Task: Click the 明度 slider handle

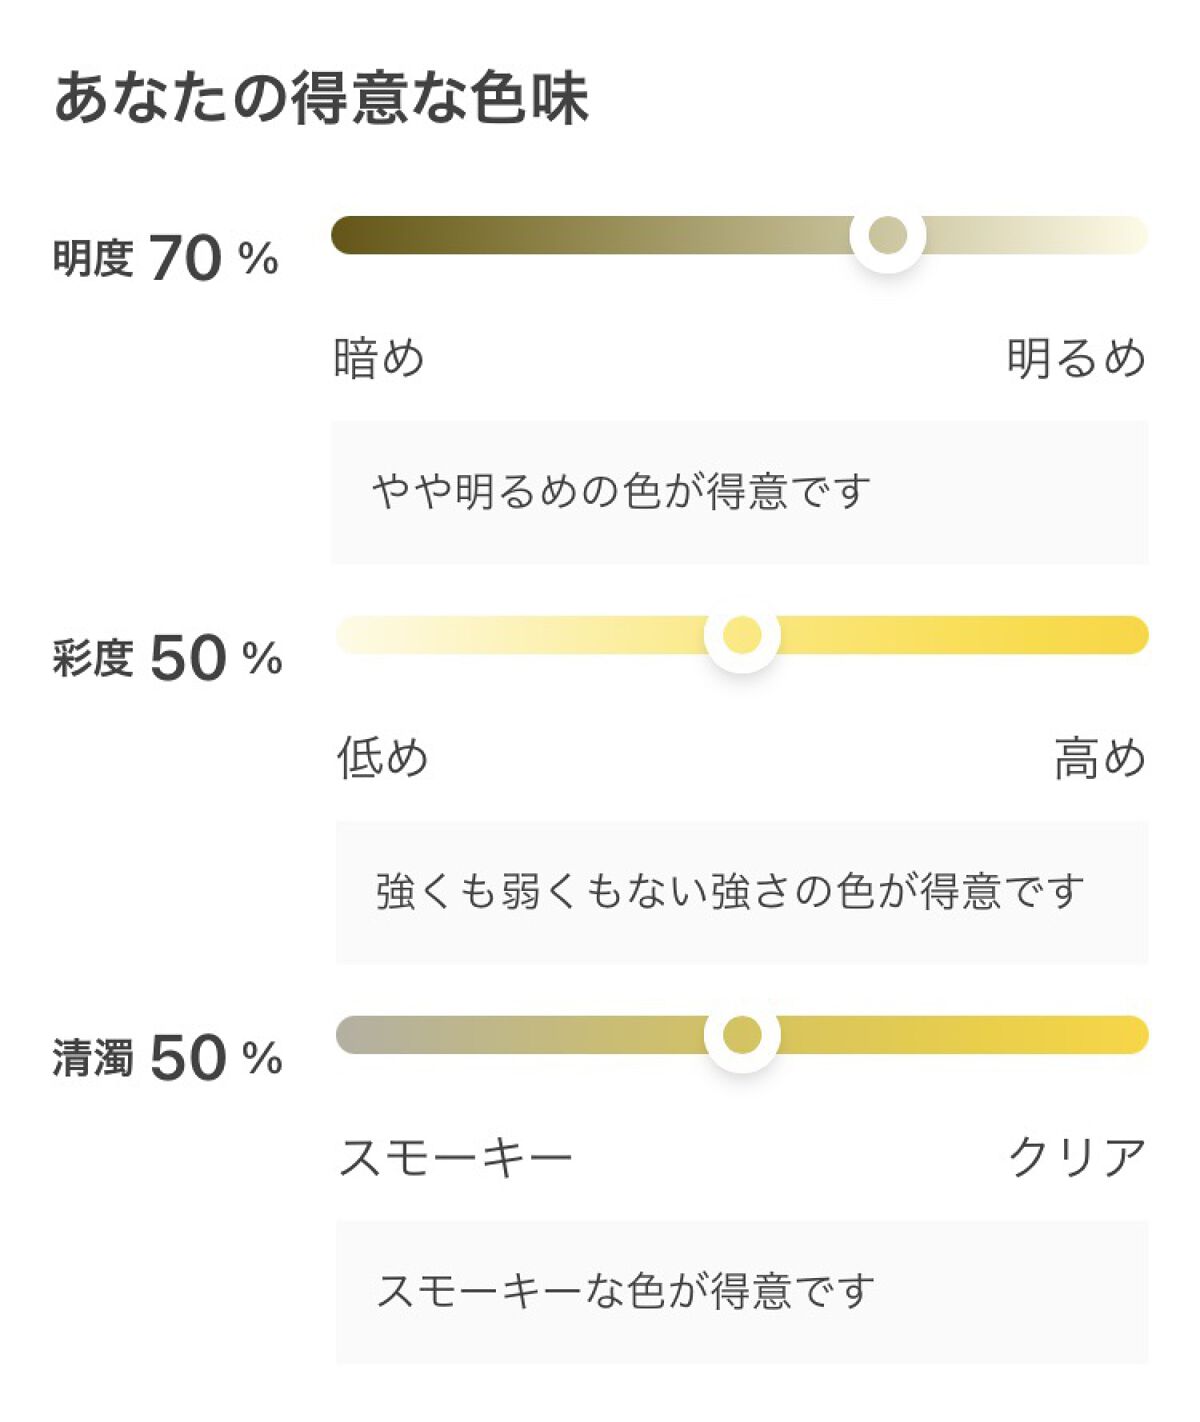Action: (887, 235)
